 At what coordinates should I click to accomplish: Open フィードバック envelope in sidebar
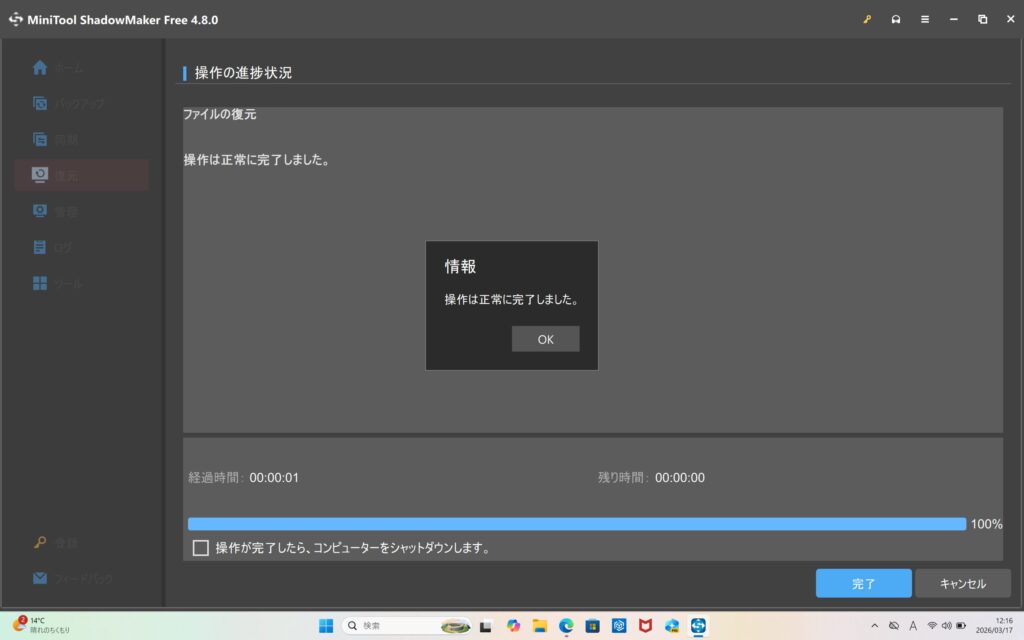pyautogui.click(x=40, y=578)
